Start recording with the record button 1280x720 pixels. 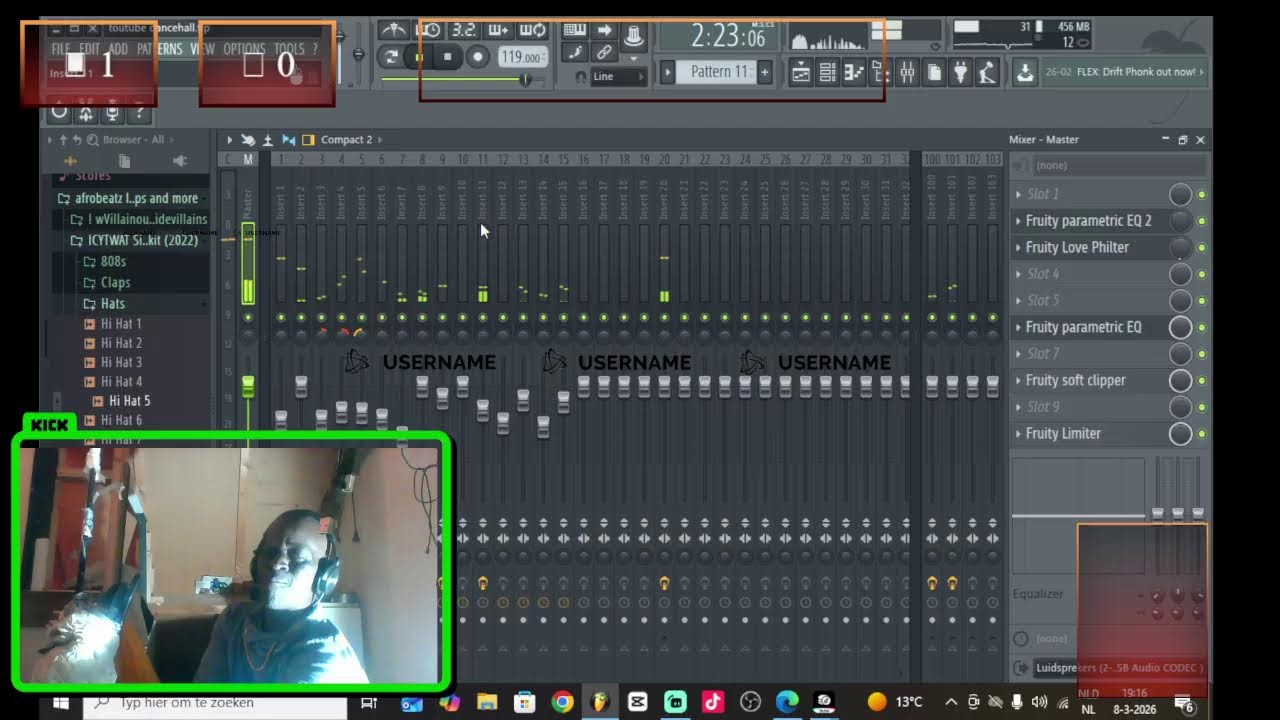[478, 57]
